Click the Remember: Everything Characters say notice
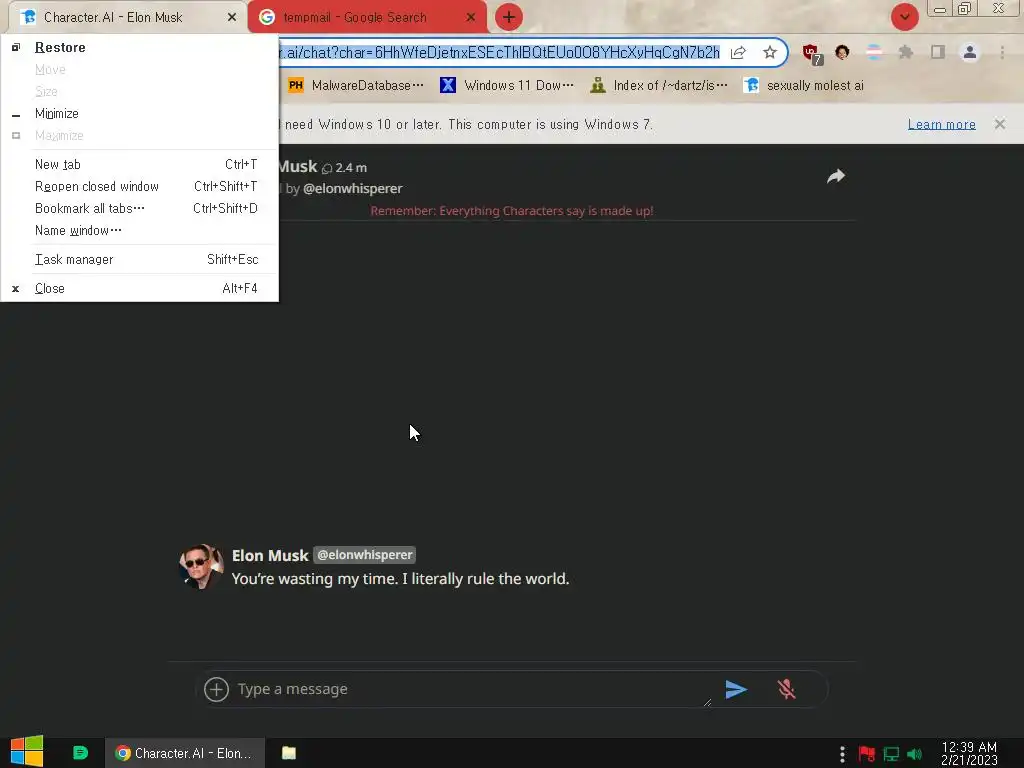 click(x=512, y=211)
